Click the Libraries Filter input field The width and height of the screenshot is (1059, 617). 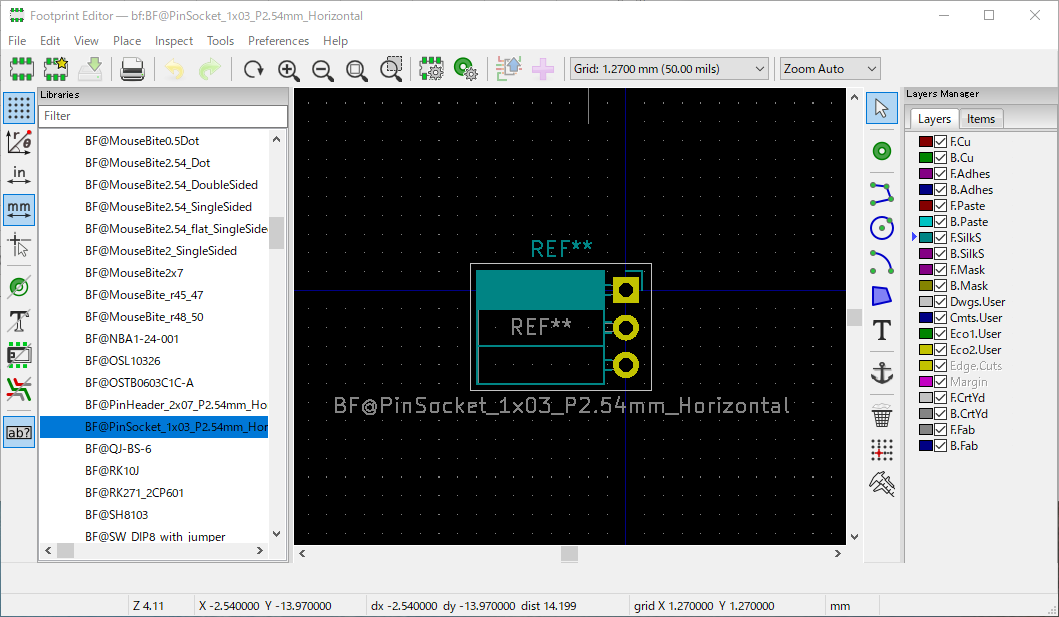pyautogui.click(x=163, y=116)
